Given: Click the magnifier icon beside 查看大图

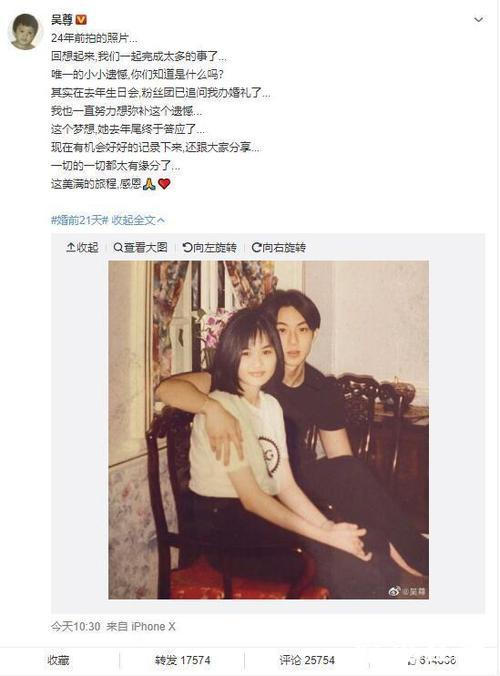Looking at the screenshot, I should (x=118, y=247).
